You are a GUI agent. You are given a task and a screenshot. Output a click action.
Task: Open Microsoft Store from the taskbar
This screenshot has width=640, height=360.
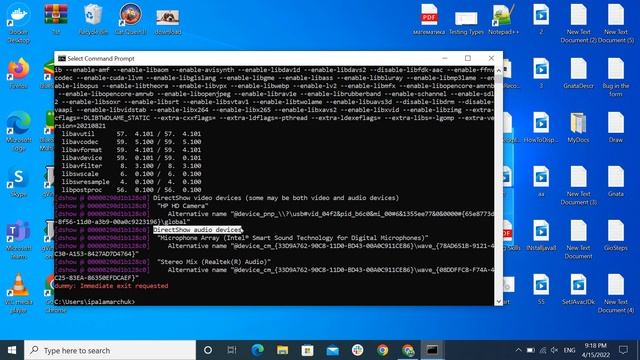tap(307, 350)
